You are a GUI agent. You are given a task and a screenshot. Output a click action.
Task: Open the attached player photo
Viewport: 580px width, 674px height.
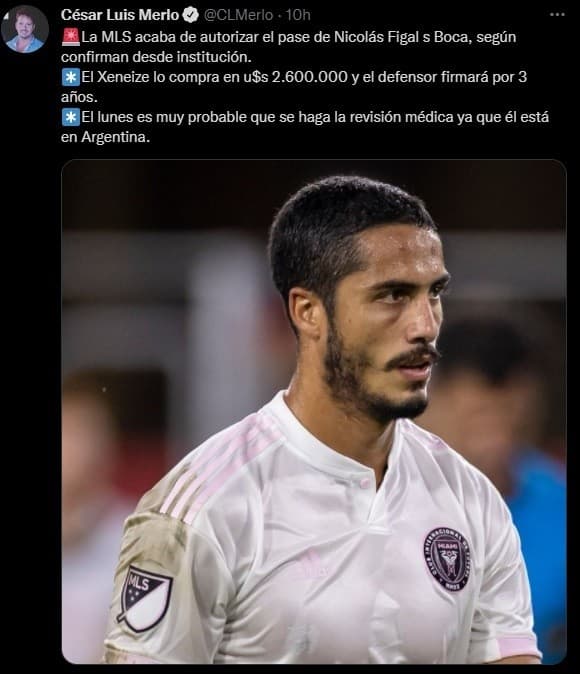coord(314,411)
